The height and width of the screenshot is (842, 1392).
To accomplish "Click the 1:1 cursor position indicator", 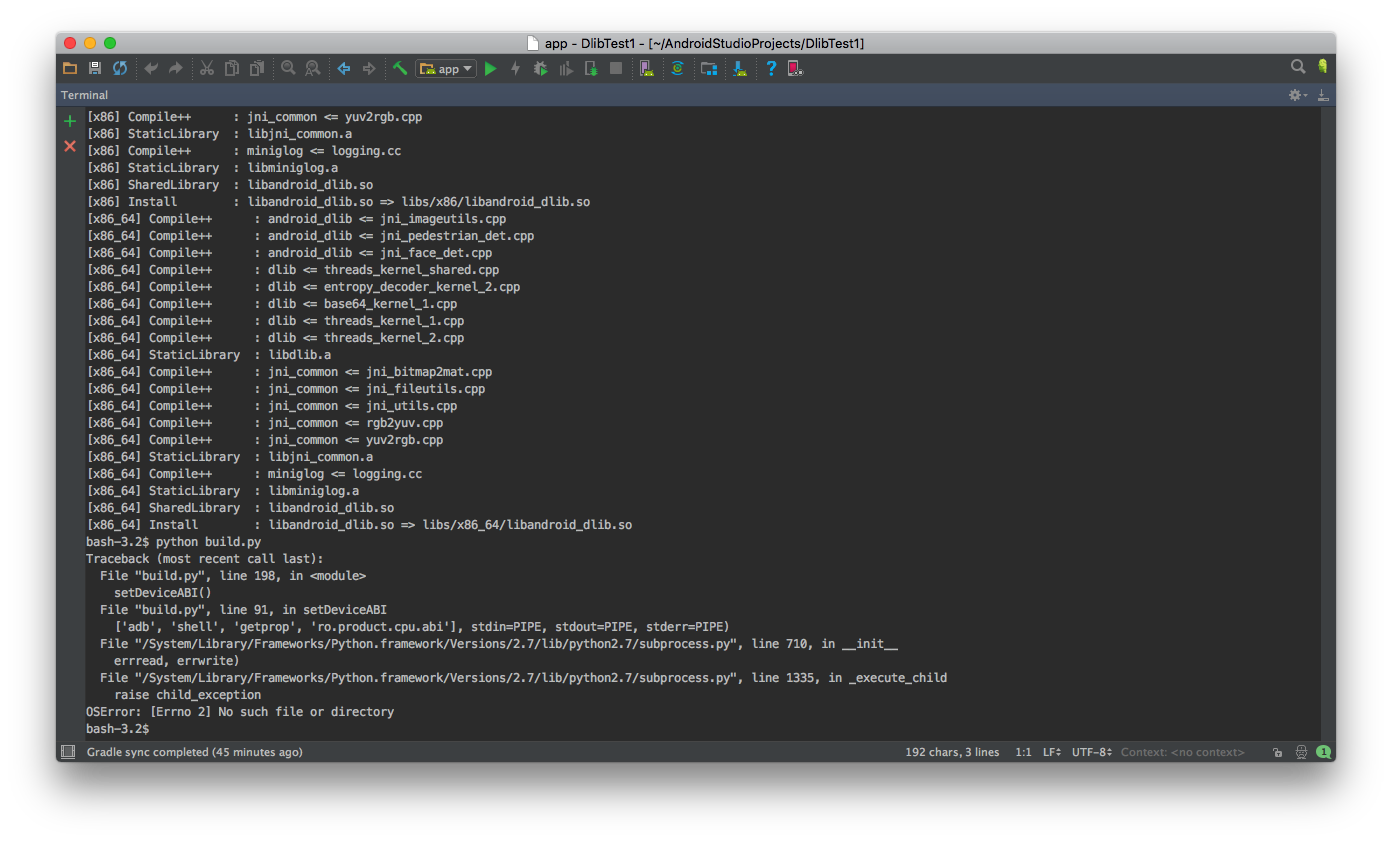I will [1023, 752].
